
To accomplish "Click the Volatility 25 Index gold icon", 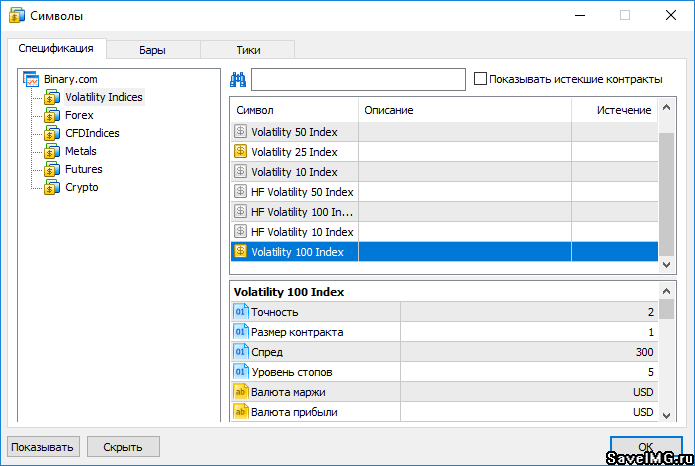I will pos(240,152).
